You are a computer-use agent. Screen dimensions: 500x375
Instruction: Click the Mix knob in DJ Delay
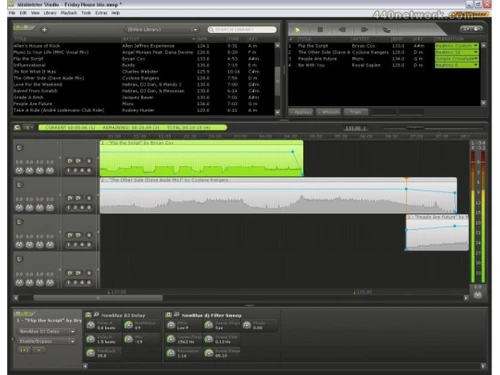tap(128, 339)
